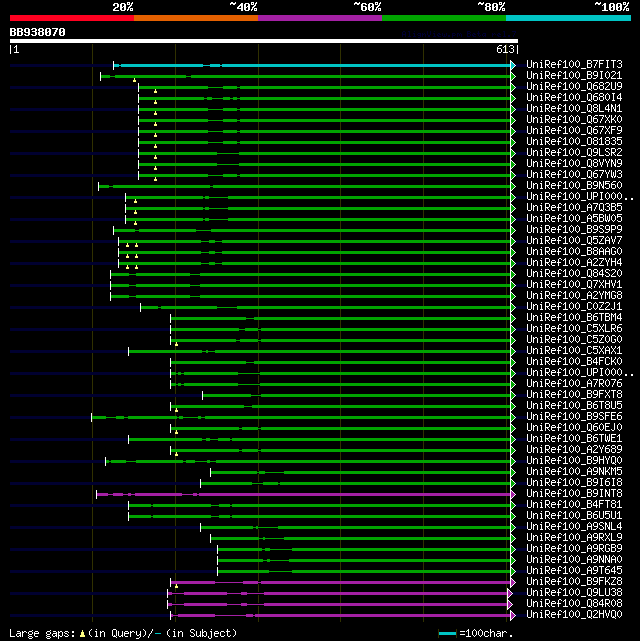Screen dimensions: 640x641
Task: Click UniRef100_A9NKM5 subject name
Action: click(574, 472)
